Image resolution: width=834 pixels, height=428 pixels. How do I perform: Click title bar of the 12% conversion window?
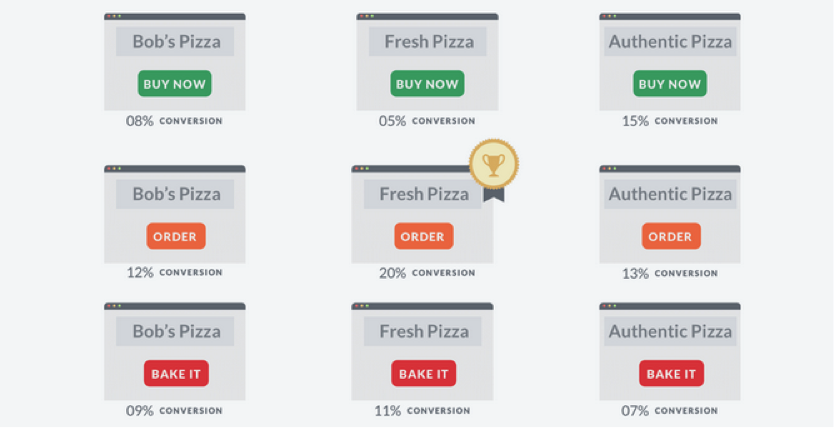[x=174, y=169]
